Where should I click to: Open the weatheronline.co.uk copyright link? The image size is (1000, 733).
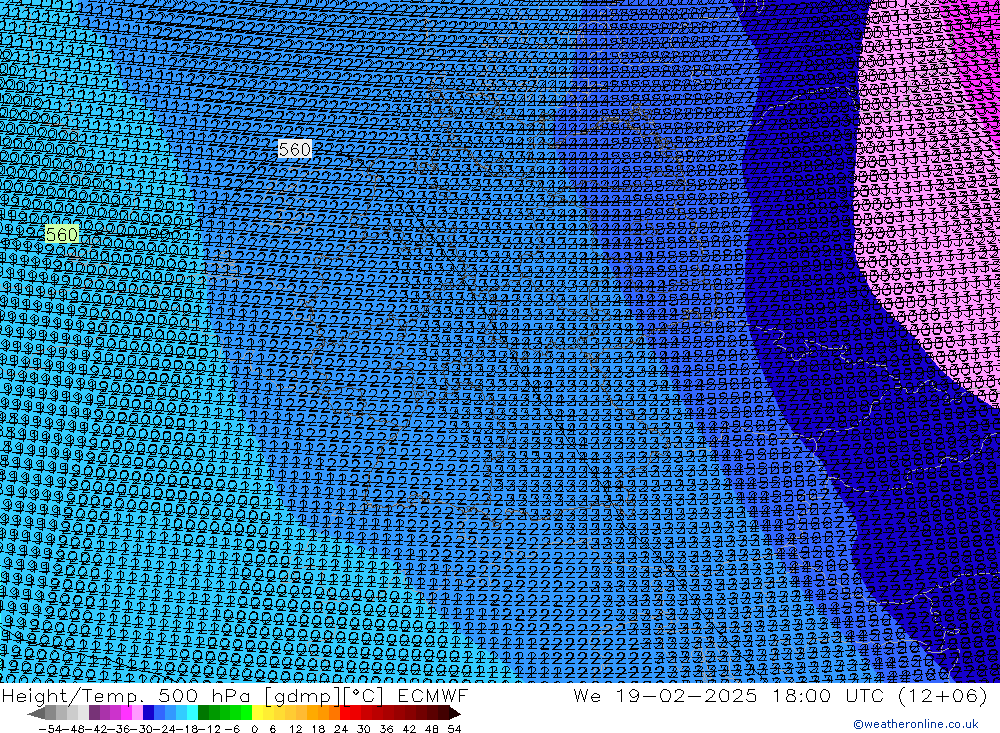(916, 724)
